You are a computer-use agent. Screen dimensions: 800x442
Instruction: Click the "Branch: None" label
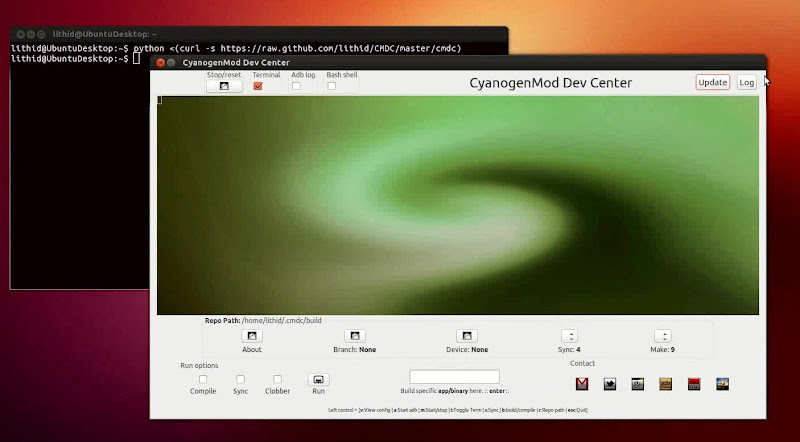coord(355,350)
